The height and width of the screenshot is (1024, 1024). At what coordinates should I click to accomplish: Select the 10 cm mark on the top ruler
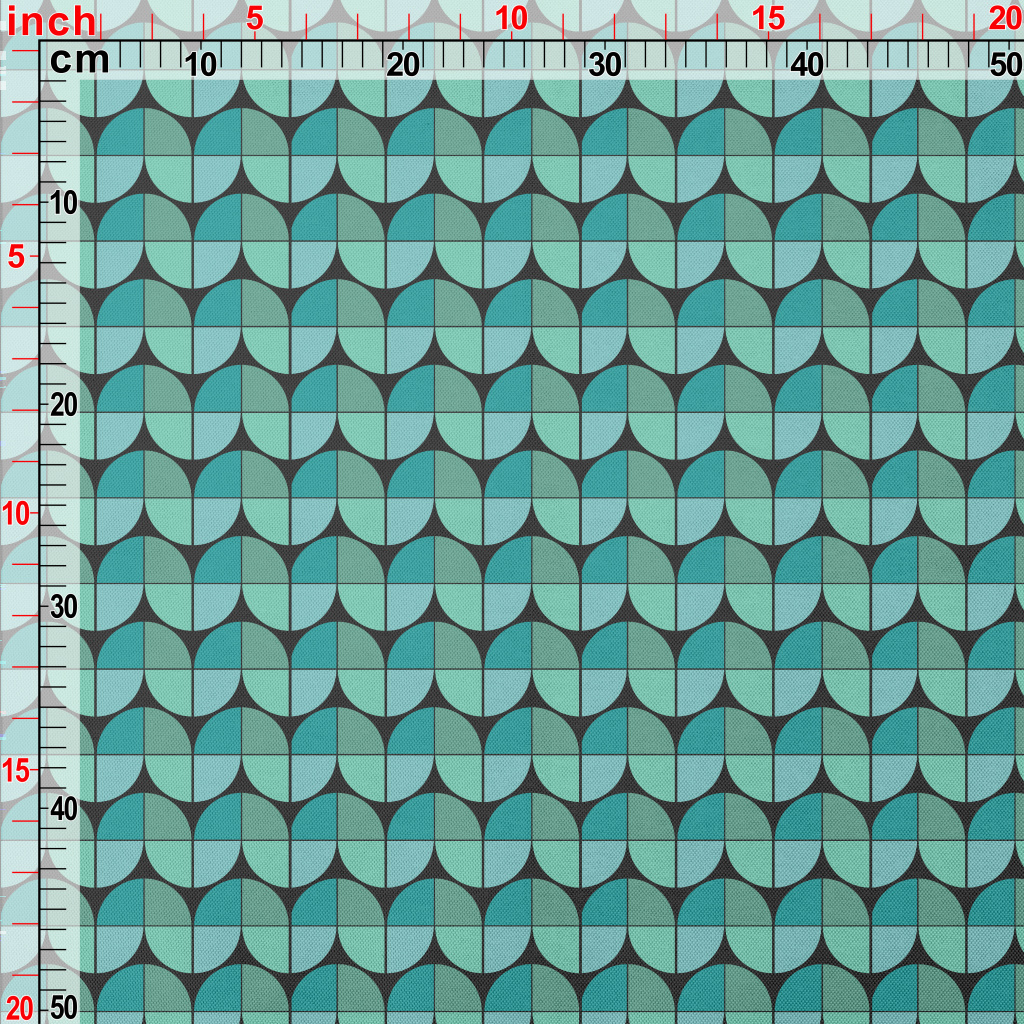[202, 66]
